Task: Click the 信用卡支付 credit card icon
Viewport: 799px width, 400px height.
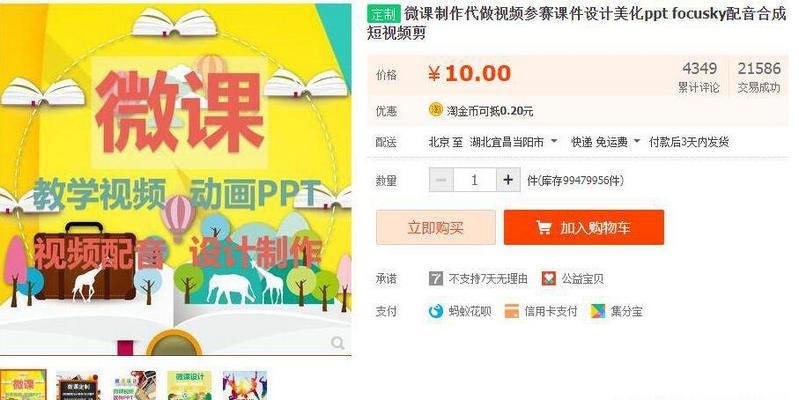Action: click(x=511, y=311)
